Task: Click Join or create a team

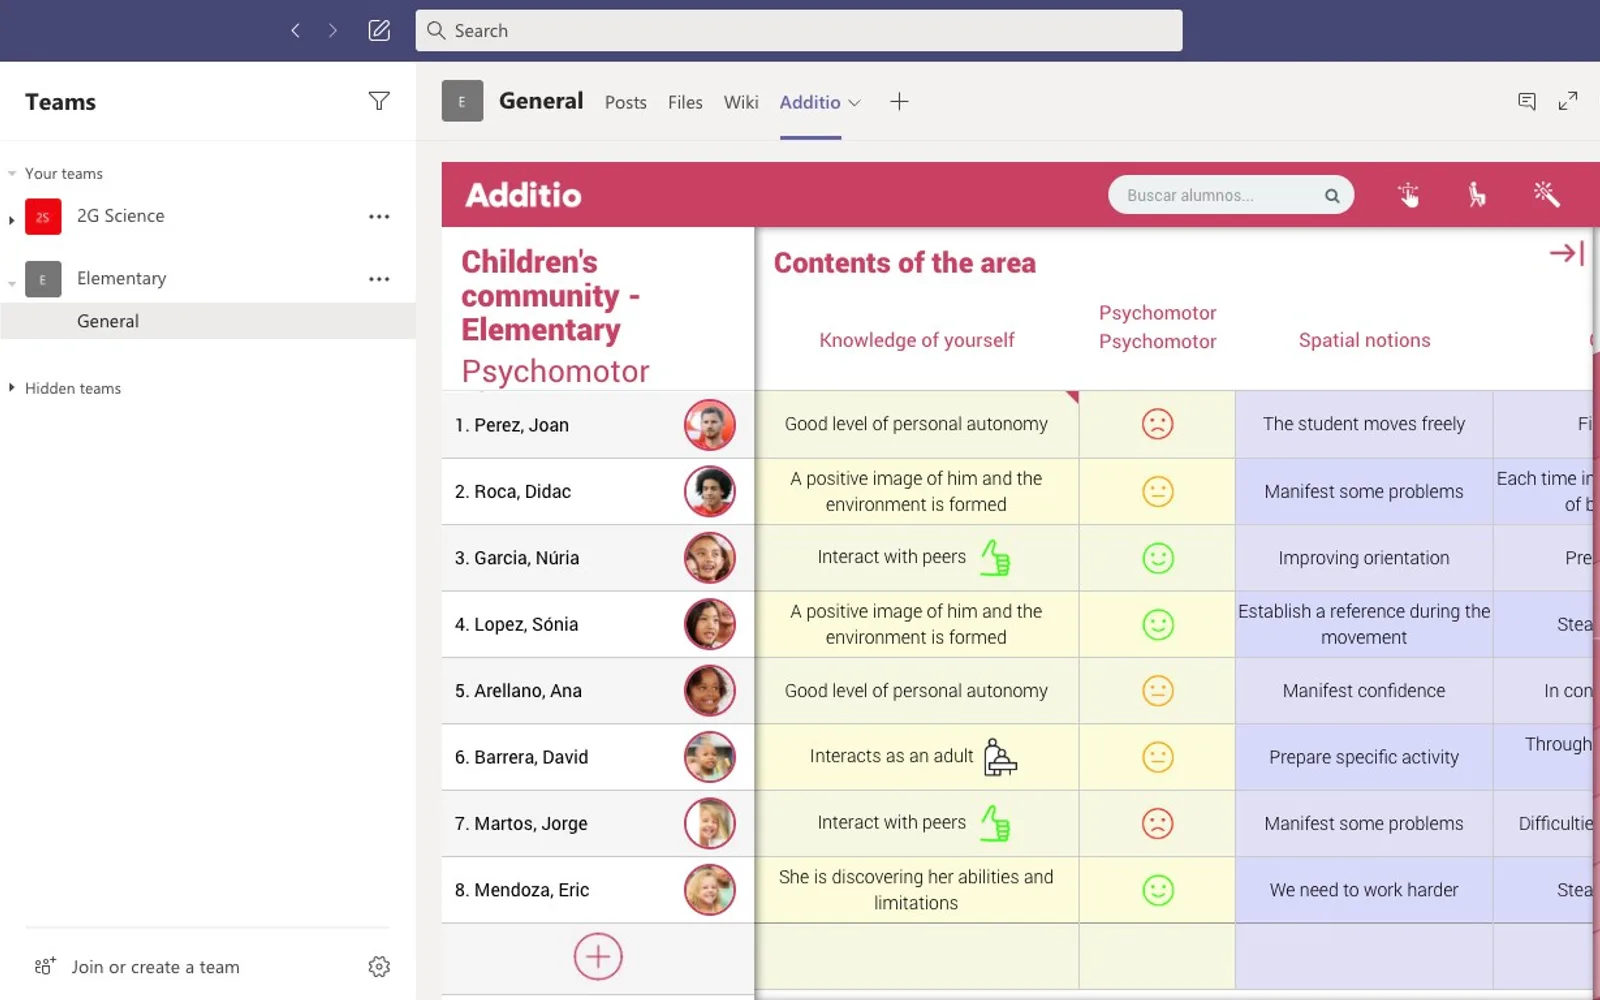Action: (155, 967)
